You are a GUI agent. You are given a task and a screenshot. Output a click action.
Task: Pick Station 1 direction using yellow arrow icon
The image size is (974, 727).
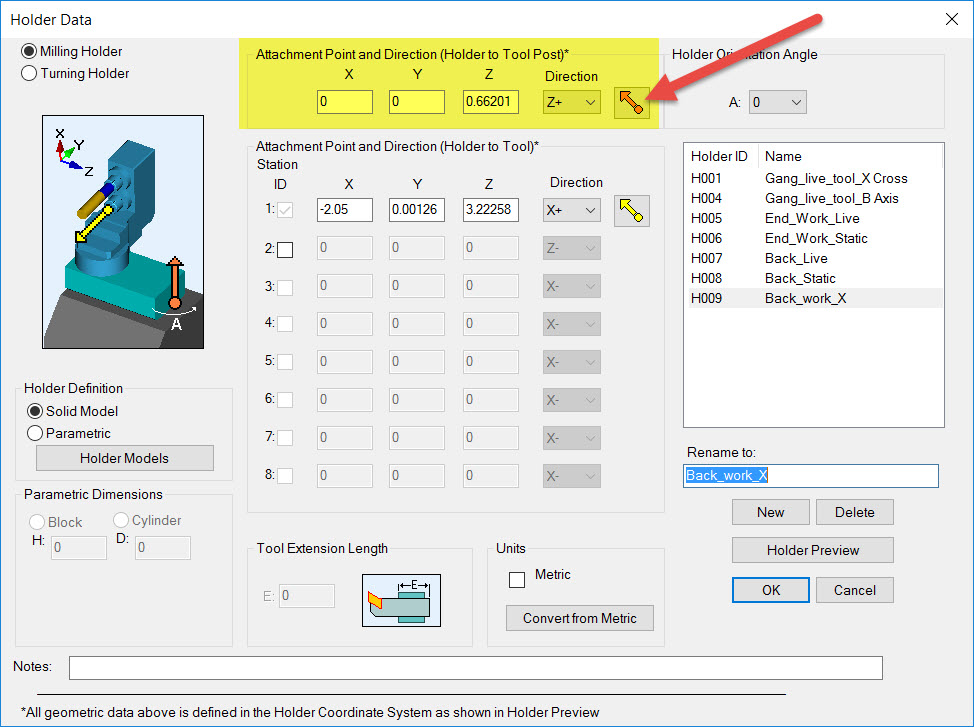[632, 210]
